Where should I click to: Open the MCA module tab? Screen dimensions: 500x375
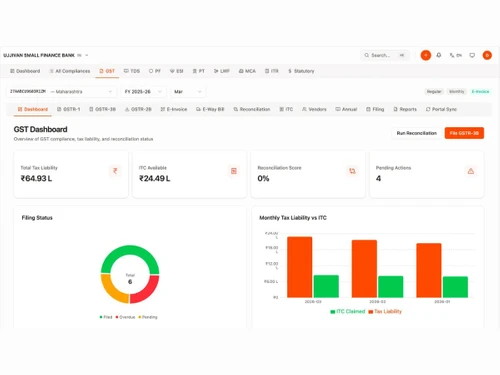[247, 71]
